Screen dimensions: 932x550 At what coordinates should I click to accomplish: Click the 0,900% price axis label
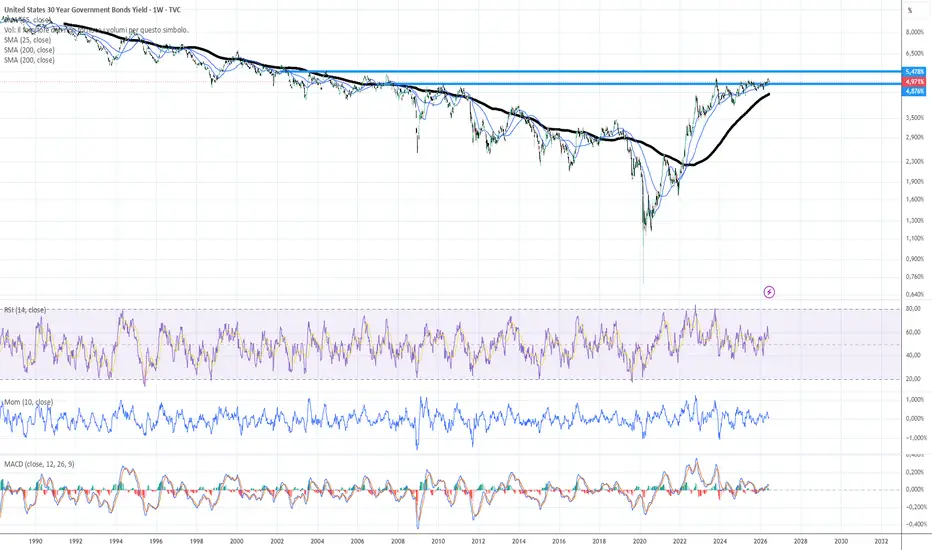915,259
